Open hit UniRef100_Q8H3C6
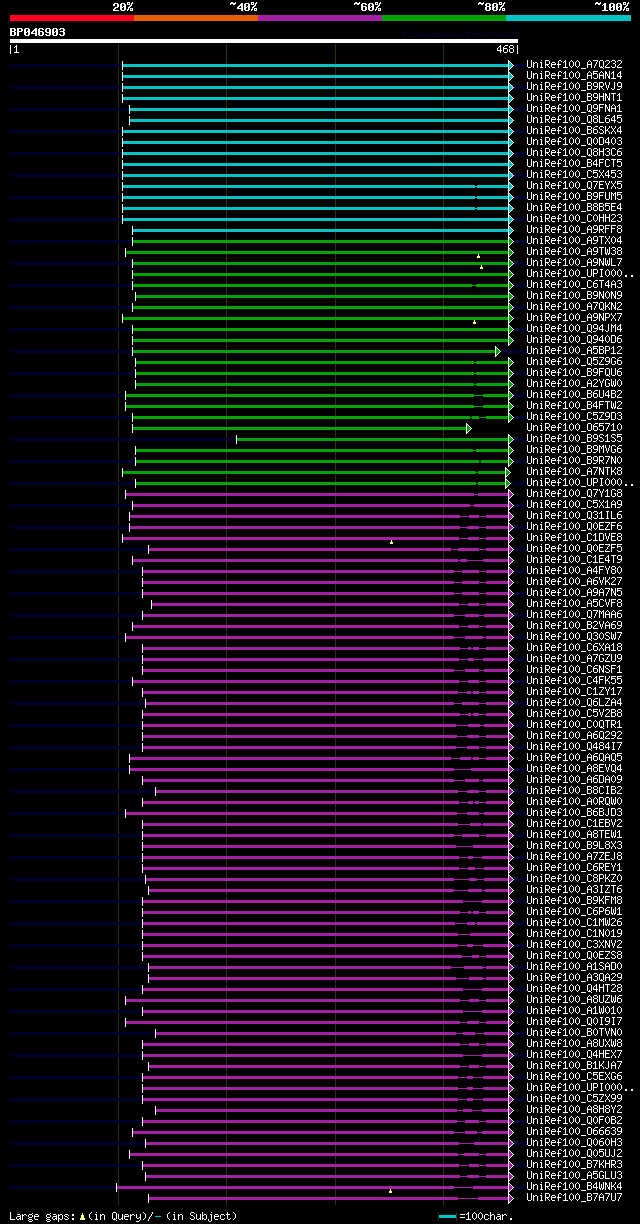Viewport: 640px width, 1224px height. pyautogui.click(x=574, y=153)
